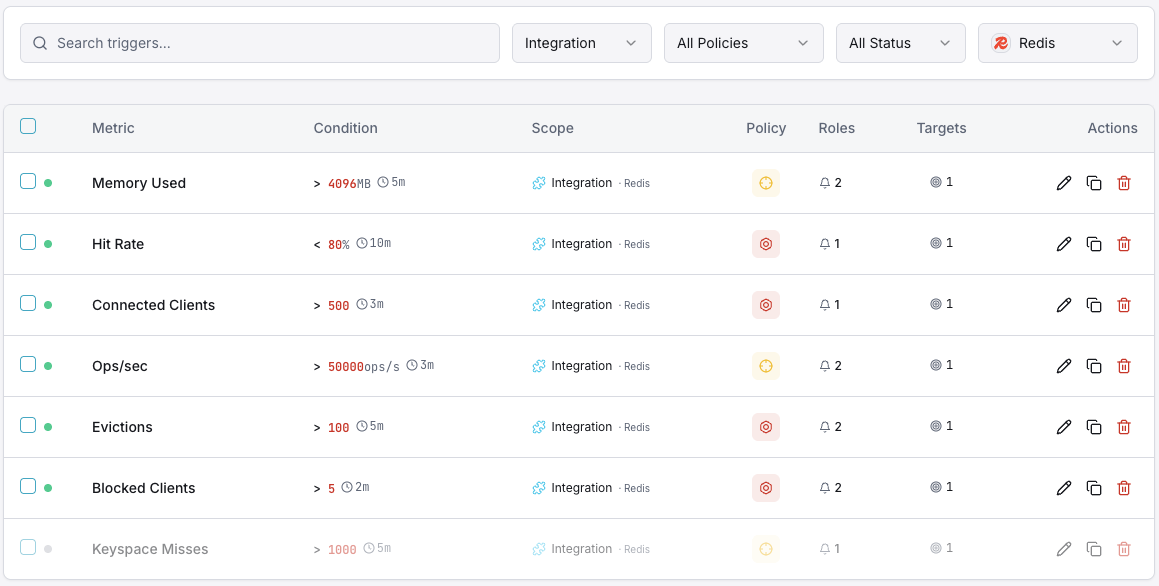Delete the Evictions trigger with the trash icon
This screenshot has width=1159, height=586.
pyautogui.click(x=1124, y=426)
